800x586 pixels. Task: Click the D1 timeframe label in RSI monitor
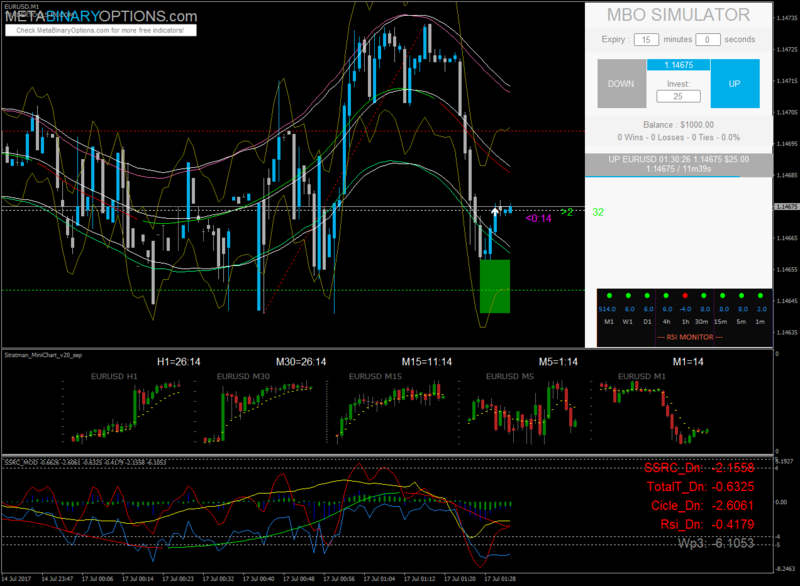tap(647, 322)
